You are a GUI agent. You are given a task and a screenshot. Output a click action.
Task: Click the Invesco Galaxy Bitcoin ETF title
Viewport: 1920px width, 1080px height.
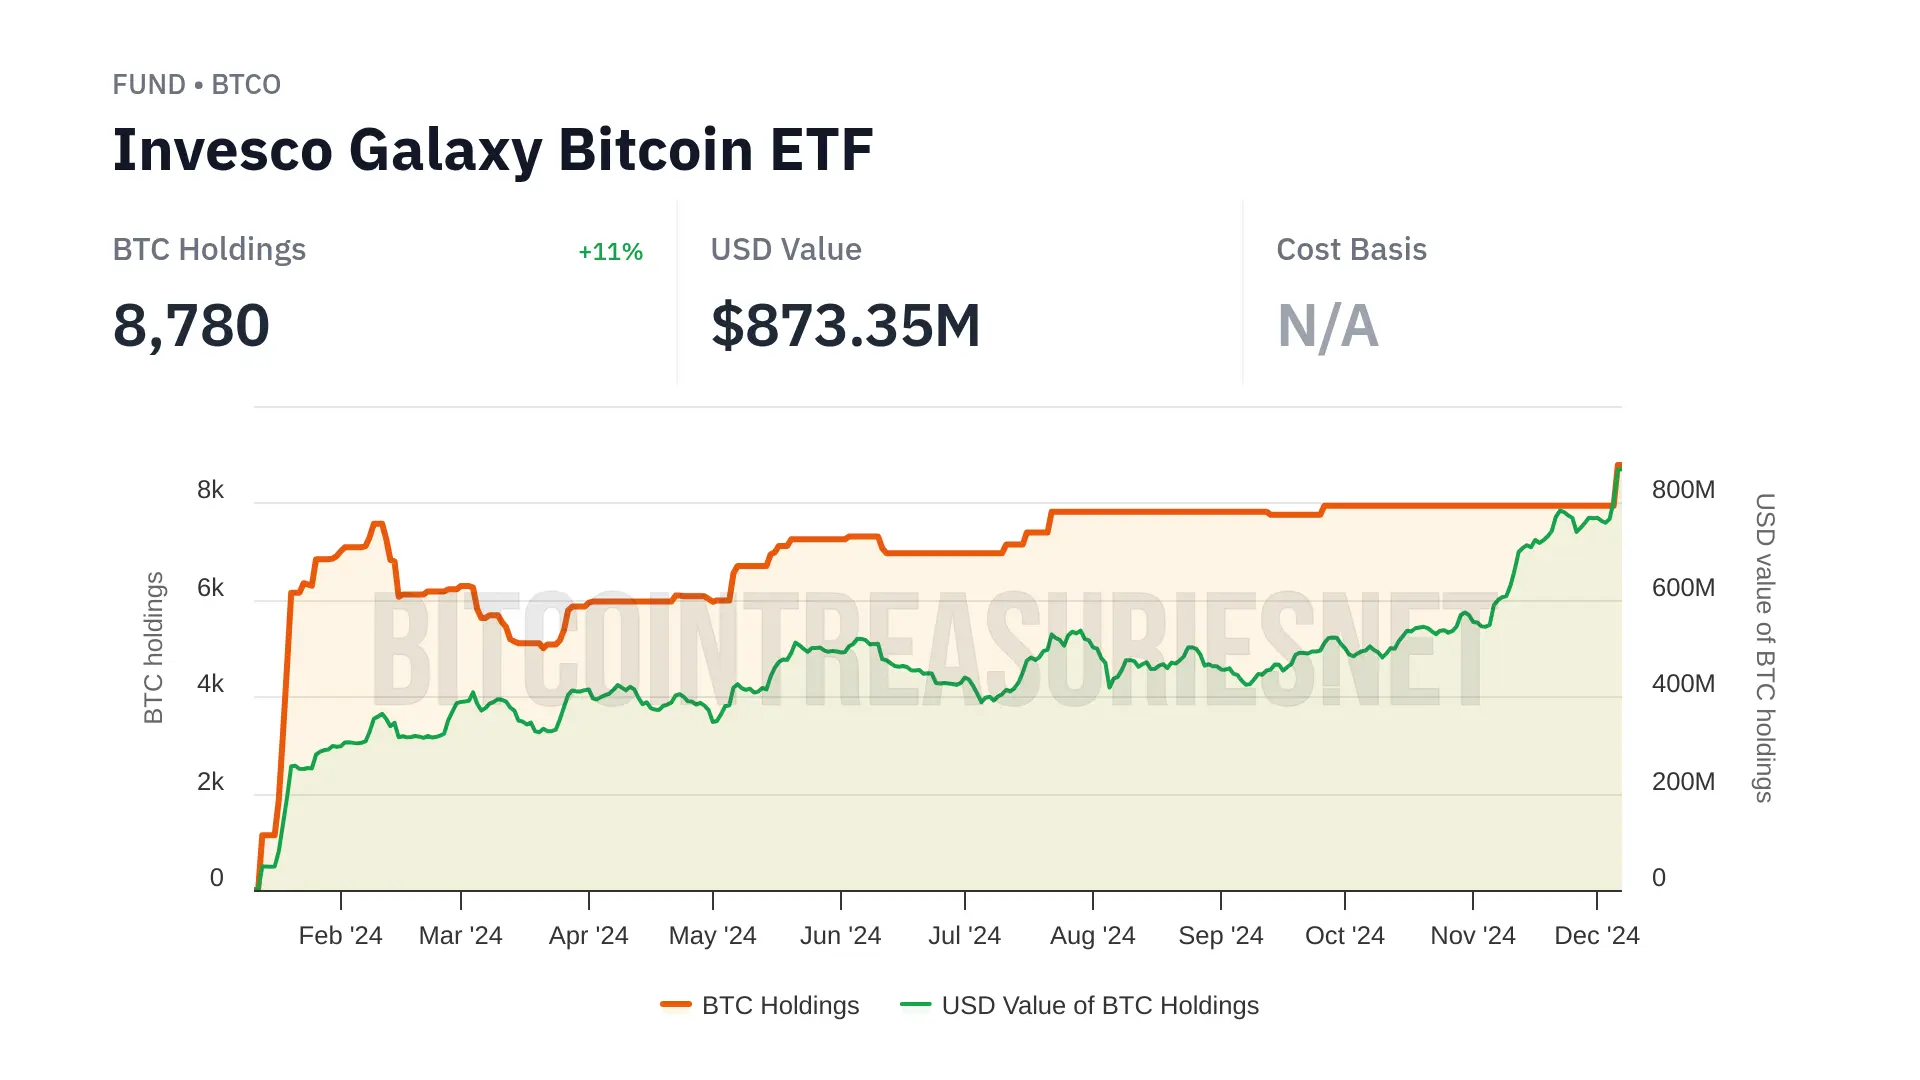pos(492,150)
